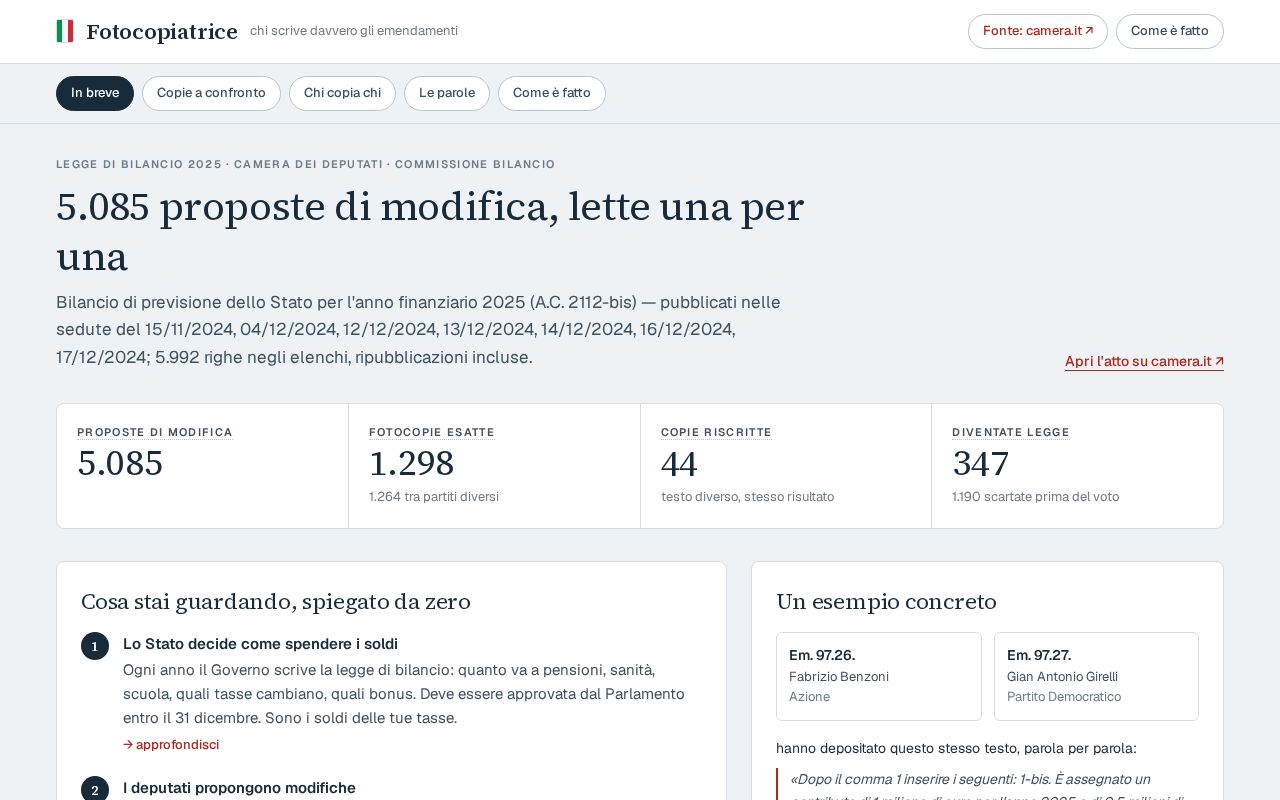Click the 1.190 scartate prima del voto note
This screenshot has height=800, width=1280.
(x=1036, y=496)
